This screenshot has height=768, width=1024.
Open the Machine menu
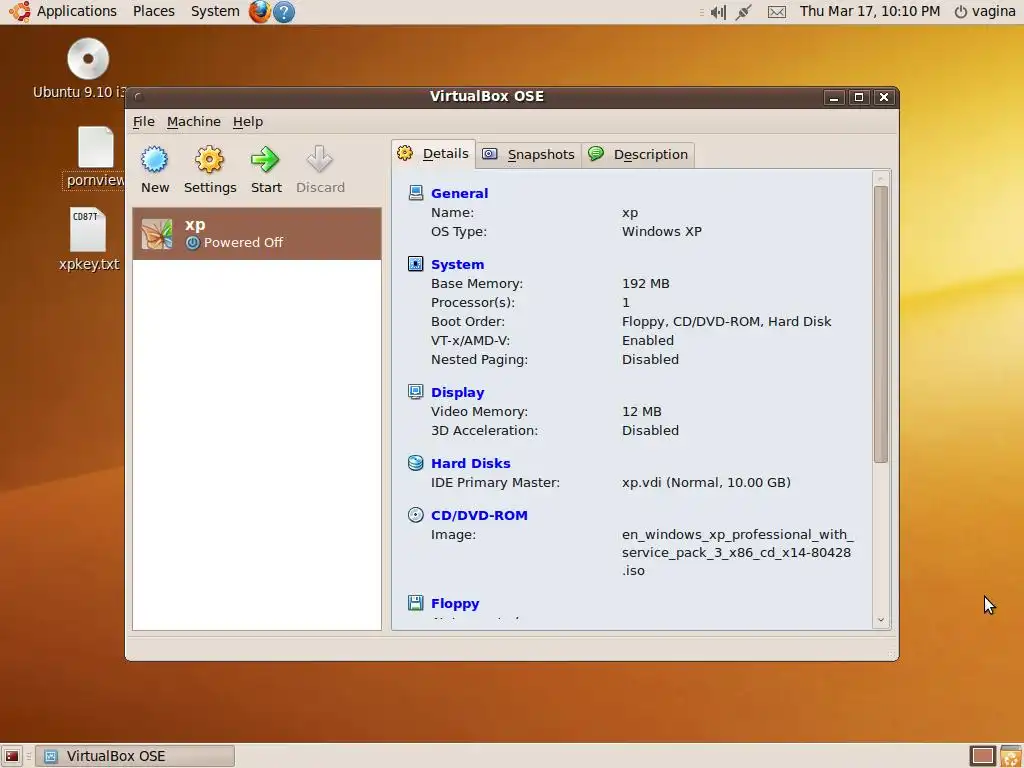(194, 121)
